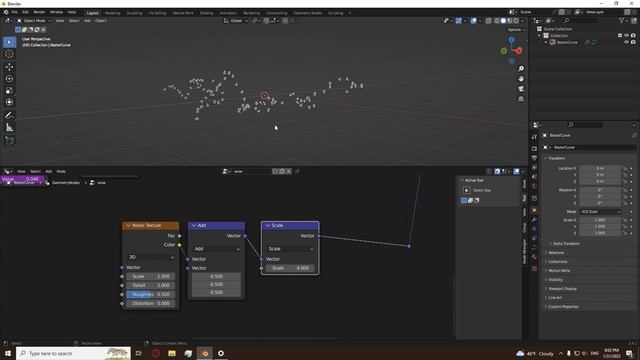Toggle Collection exclude checkbox in outliner
The width and height of the screenshot is (640, 360).
(x=620, y=36)
